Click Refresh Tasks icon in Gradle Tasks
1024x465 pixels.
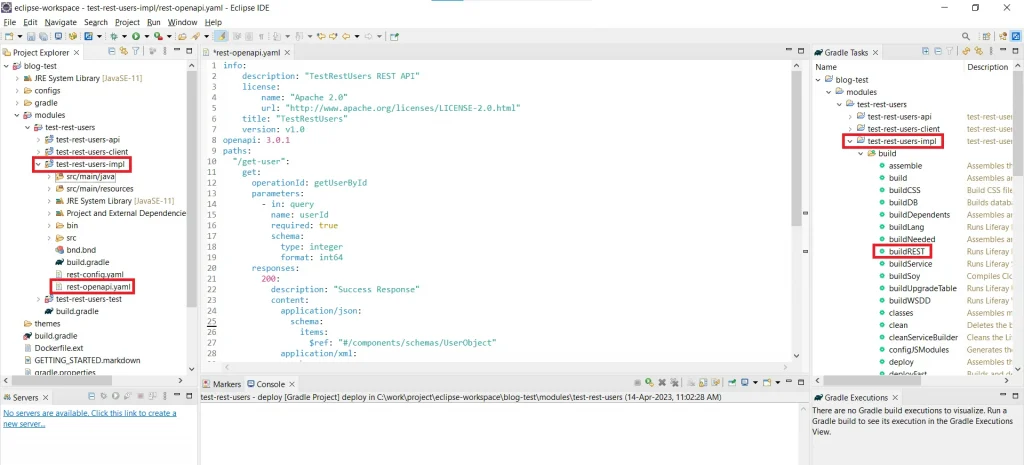[966, 51]
